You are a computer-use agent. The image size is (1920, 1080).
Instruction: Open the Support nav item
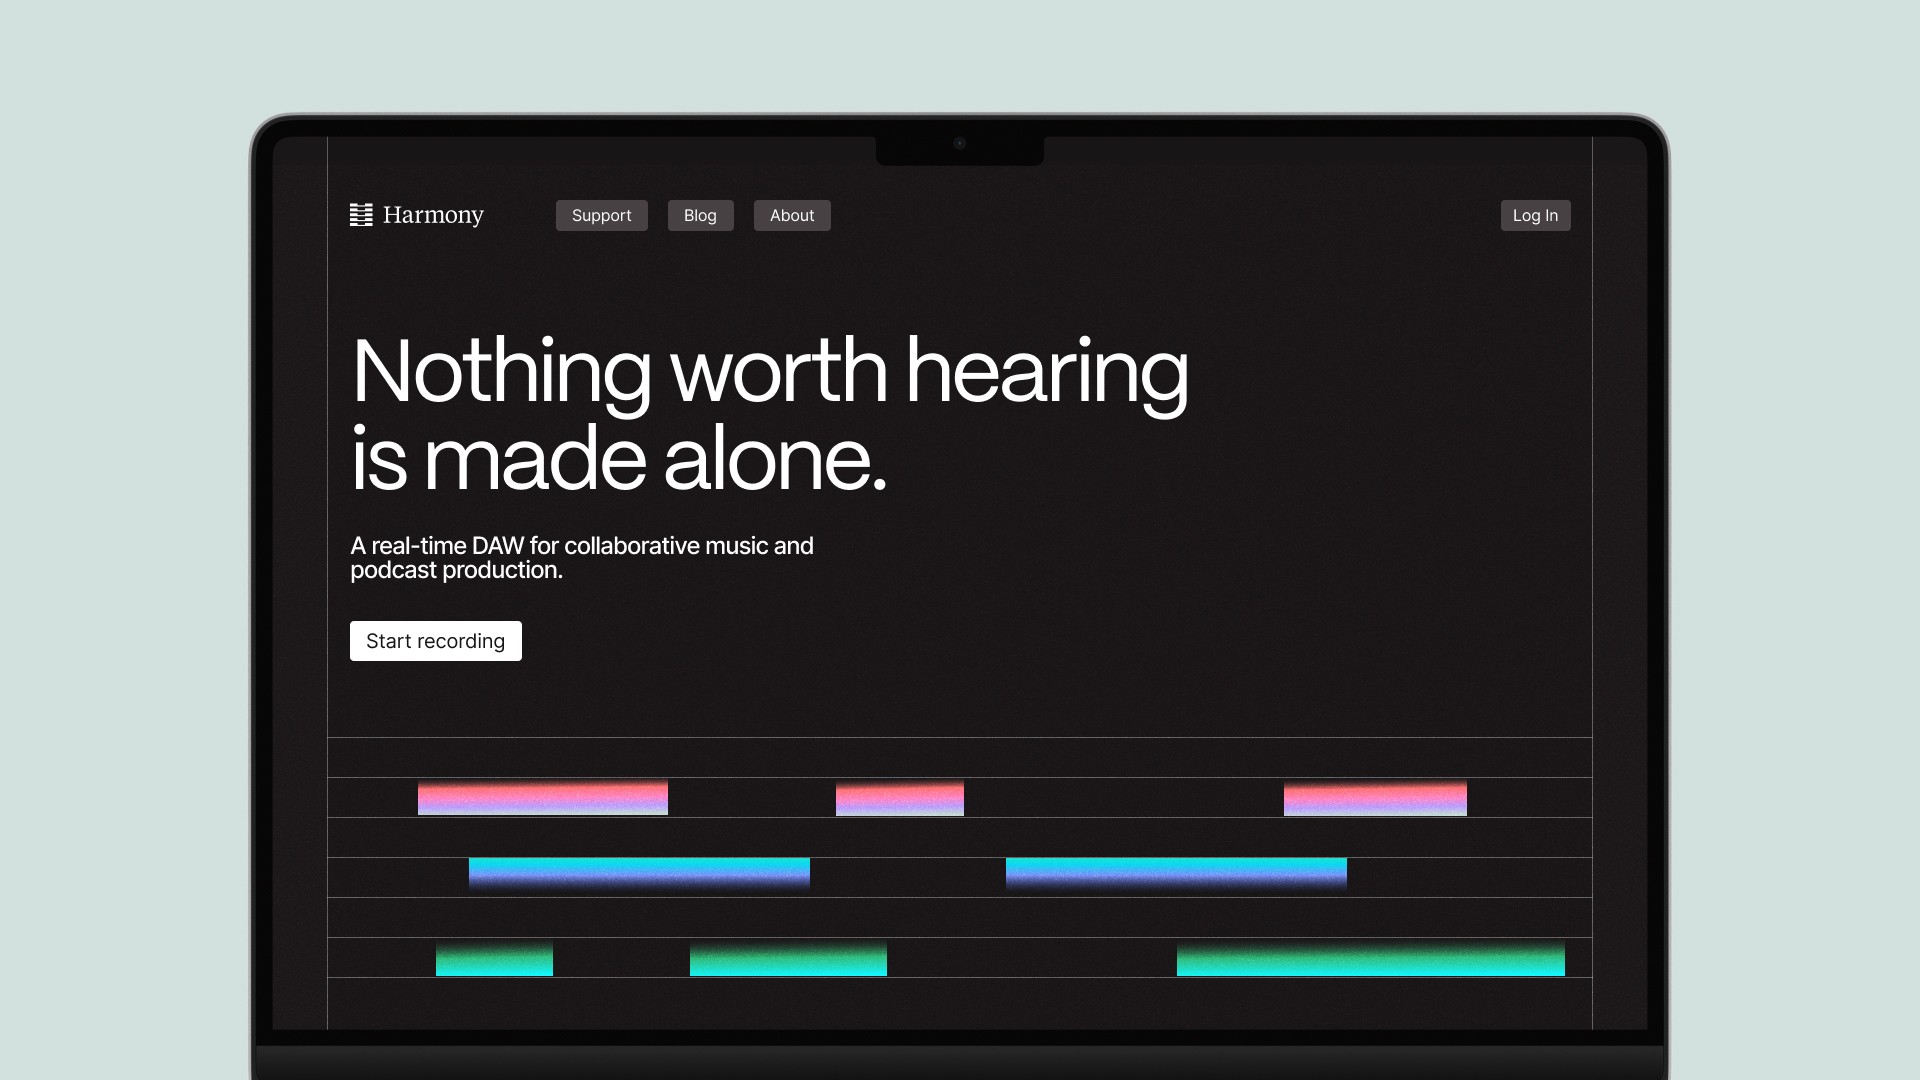click(x=601, y=215)
